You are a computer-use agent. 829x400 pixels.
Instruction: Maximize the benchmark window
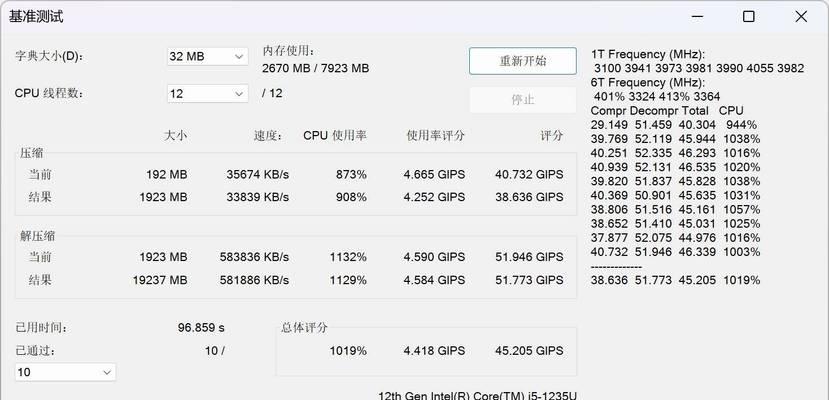coord(749,16)
